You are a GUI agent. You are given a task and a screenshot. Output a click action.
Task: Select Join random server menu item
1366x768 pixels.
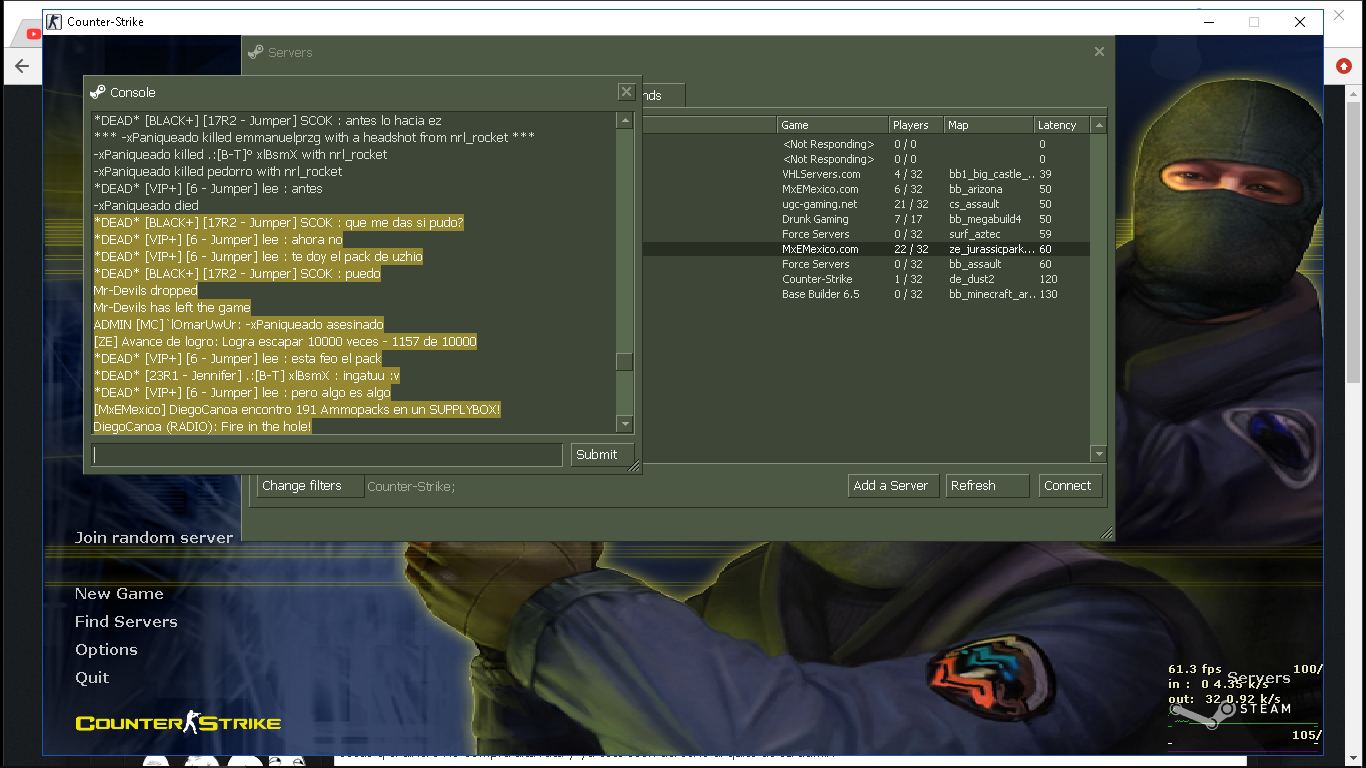(154, 538)
